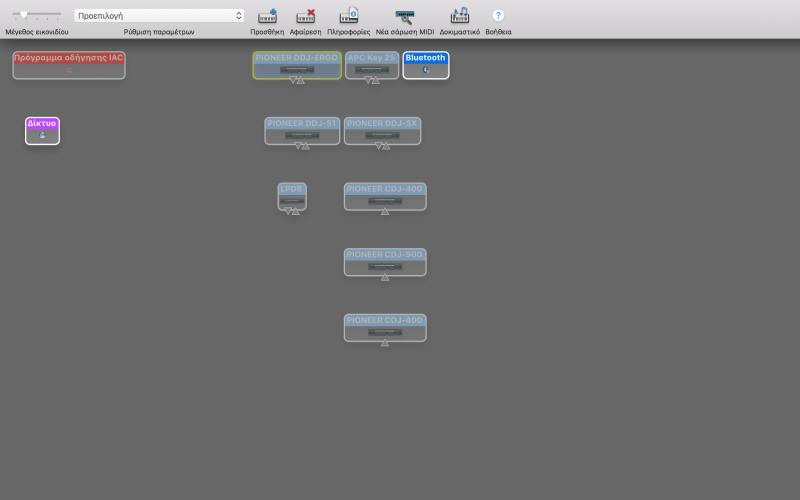The width and height of the screenshot is (800, 500).
Task: Open the Προεπιλογή configuration dropdown
Action: (159, 16)
